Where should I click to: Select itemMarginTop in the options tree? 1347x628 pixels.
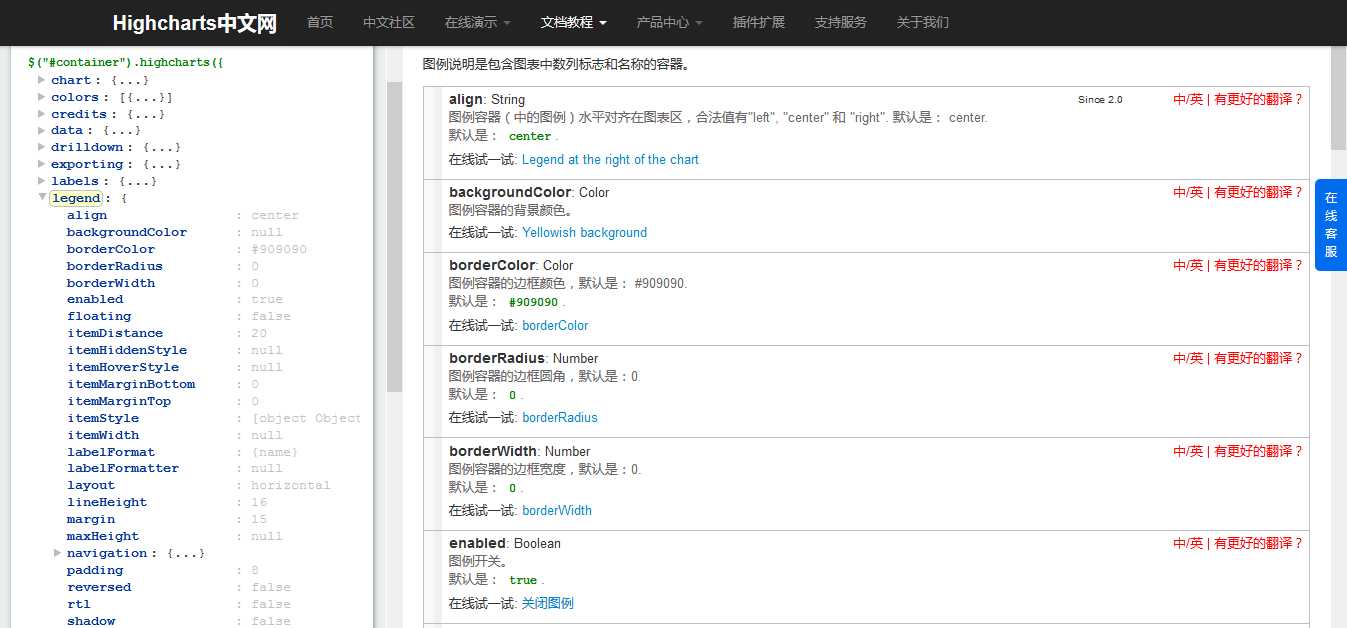pos(119,401)
